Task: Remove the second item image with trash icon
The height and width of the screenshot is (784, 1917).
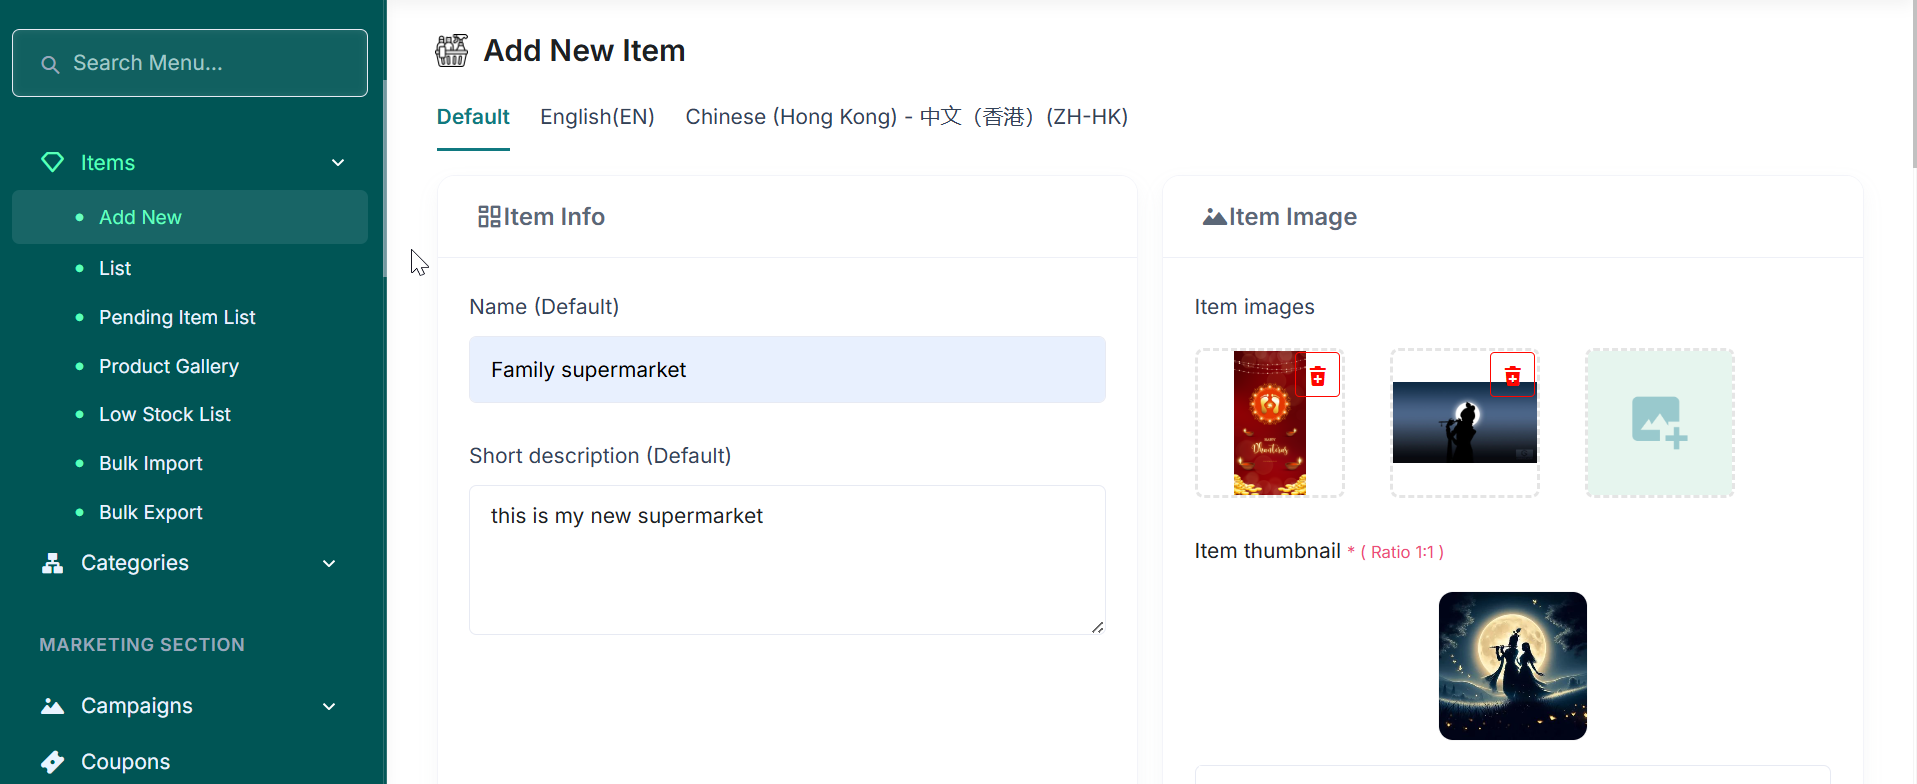Action: [1512, 376]
